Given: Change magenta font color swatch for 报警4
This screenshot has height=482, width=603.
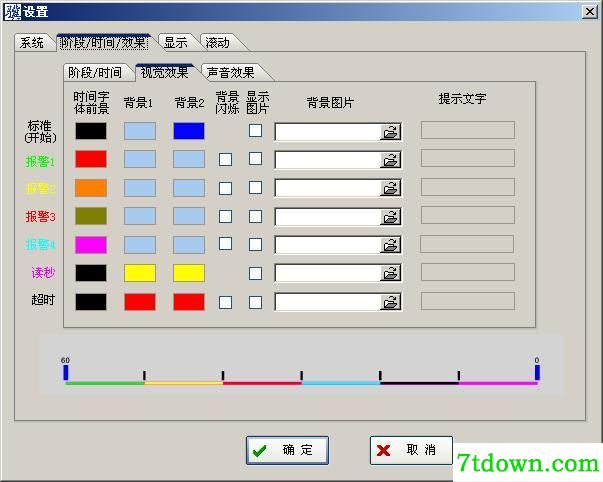Looking at the screenshot, I should pos(91,245).
